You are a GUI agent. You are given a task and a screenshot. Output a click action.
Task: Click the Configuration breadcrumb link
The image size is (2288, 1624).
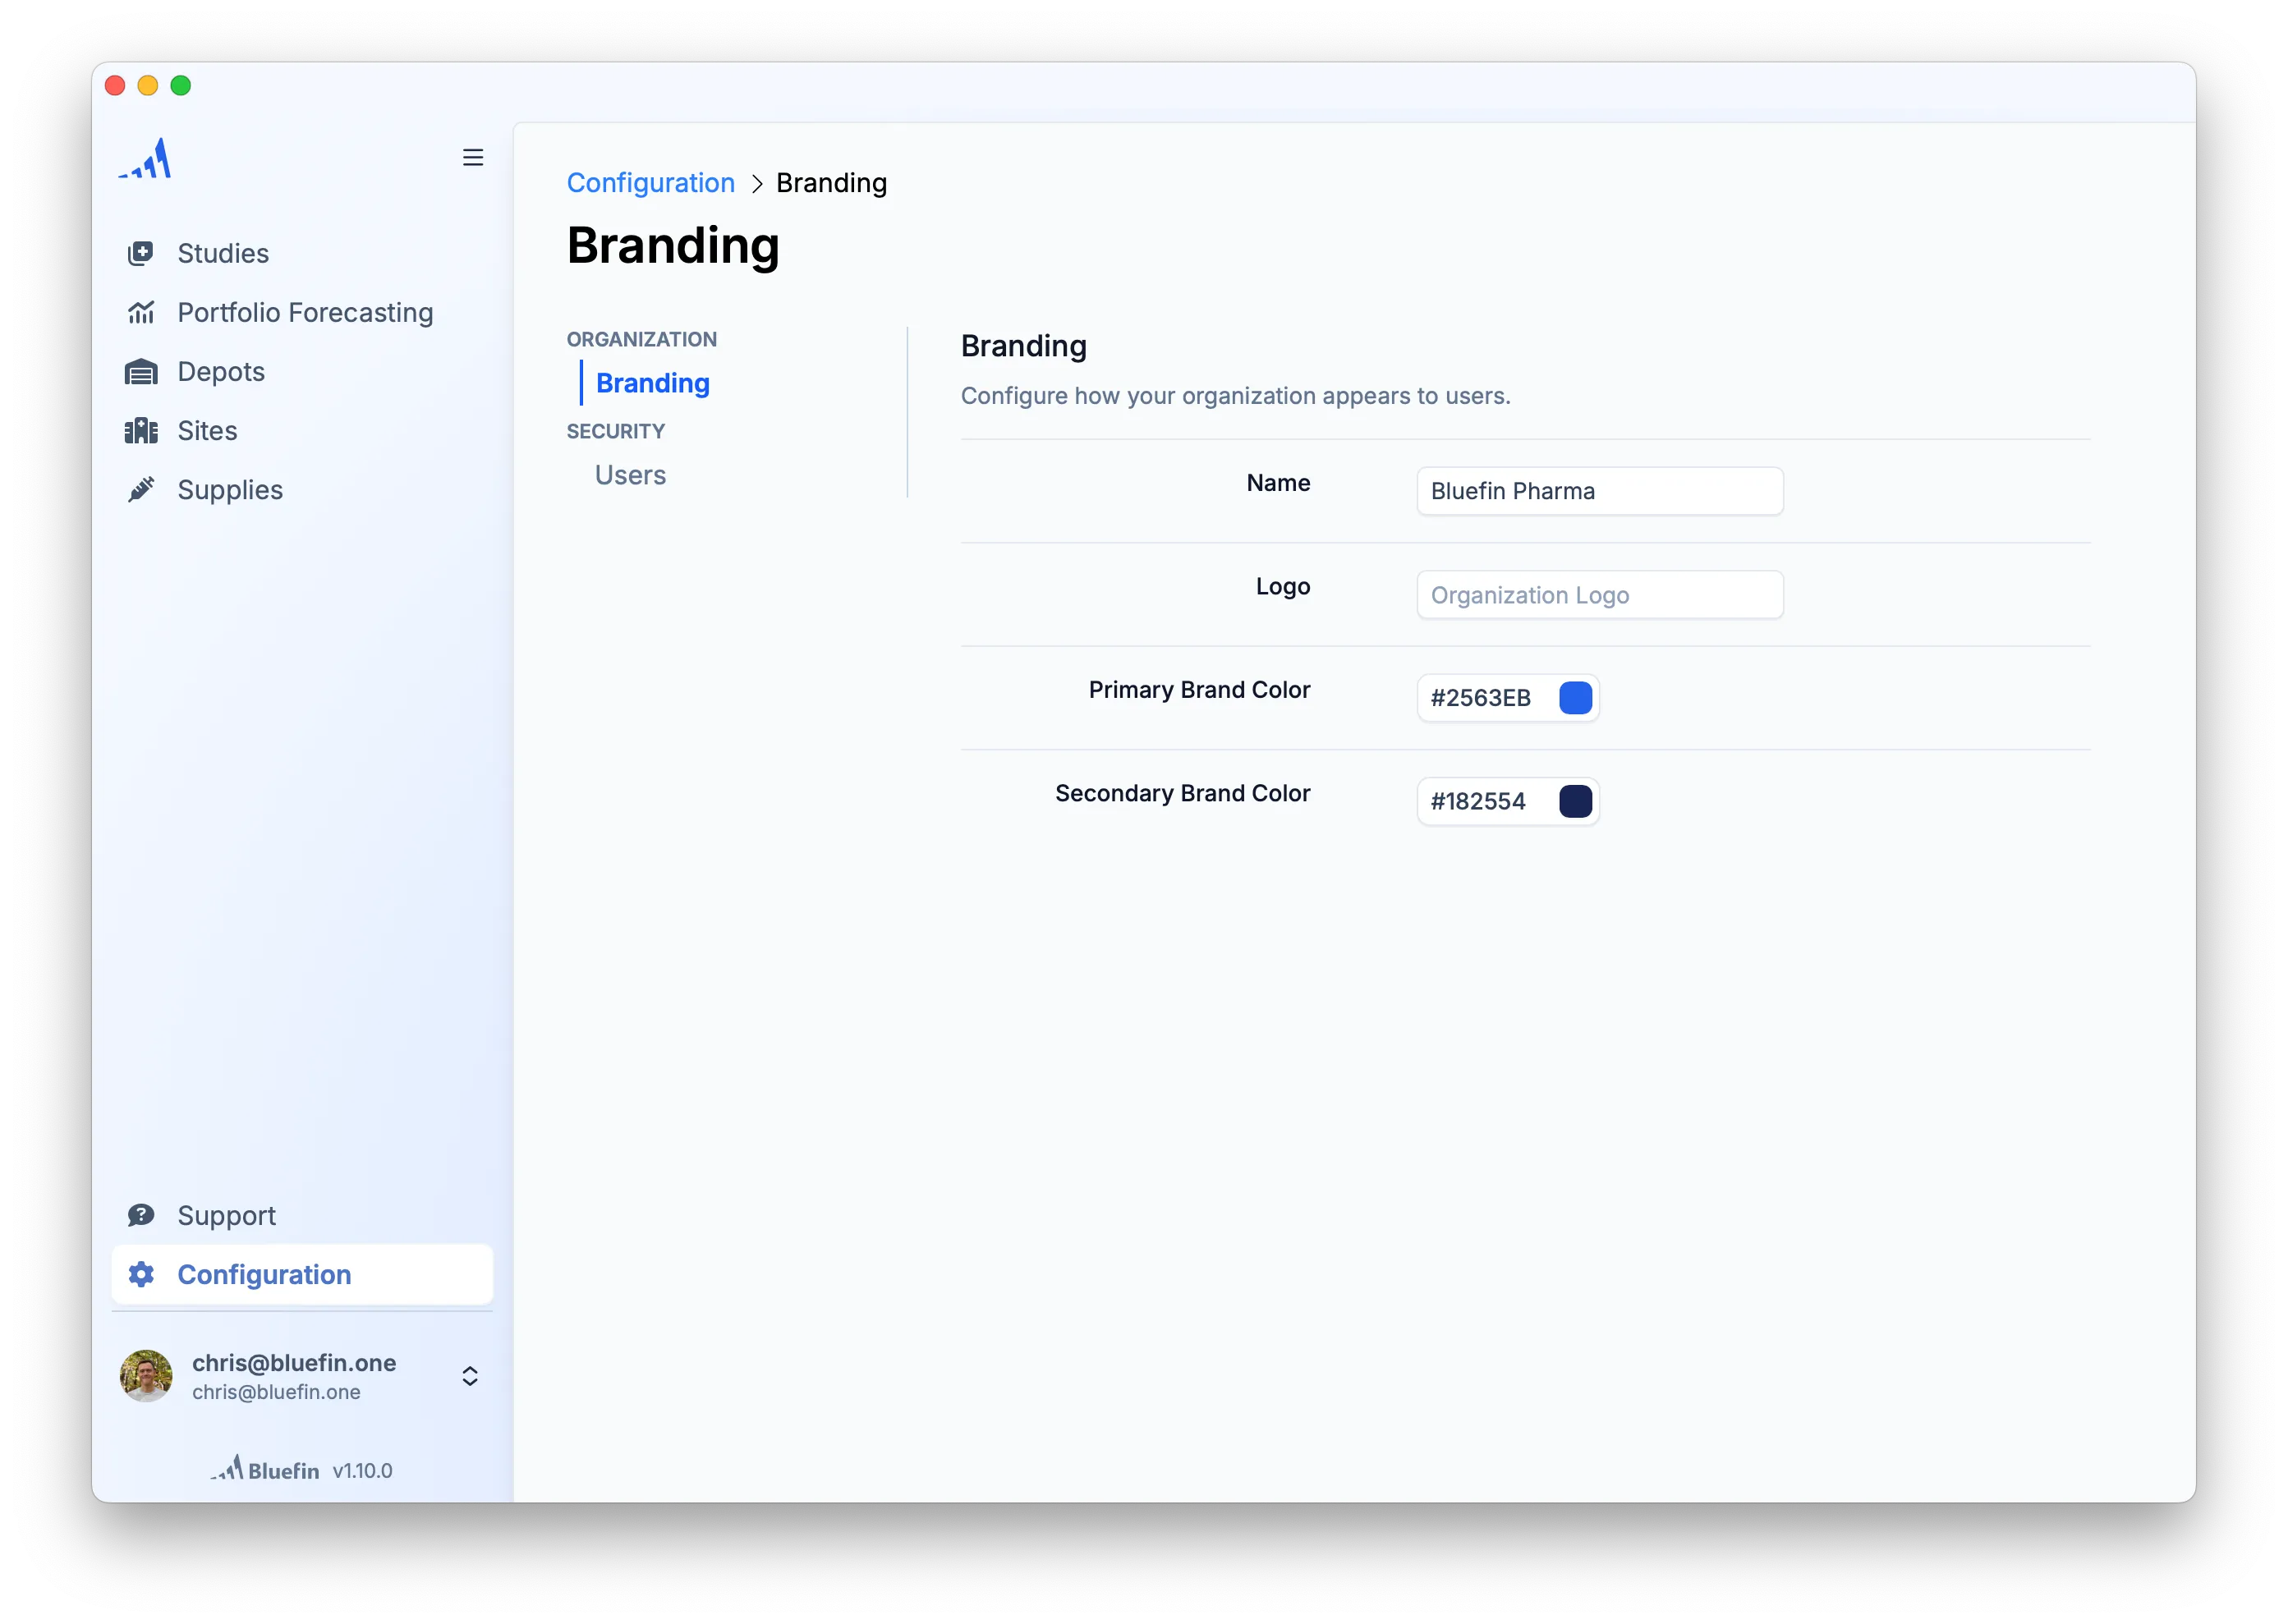pos(650,183)
